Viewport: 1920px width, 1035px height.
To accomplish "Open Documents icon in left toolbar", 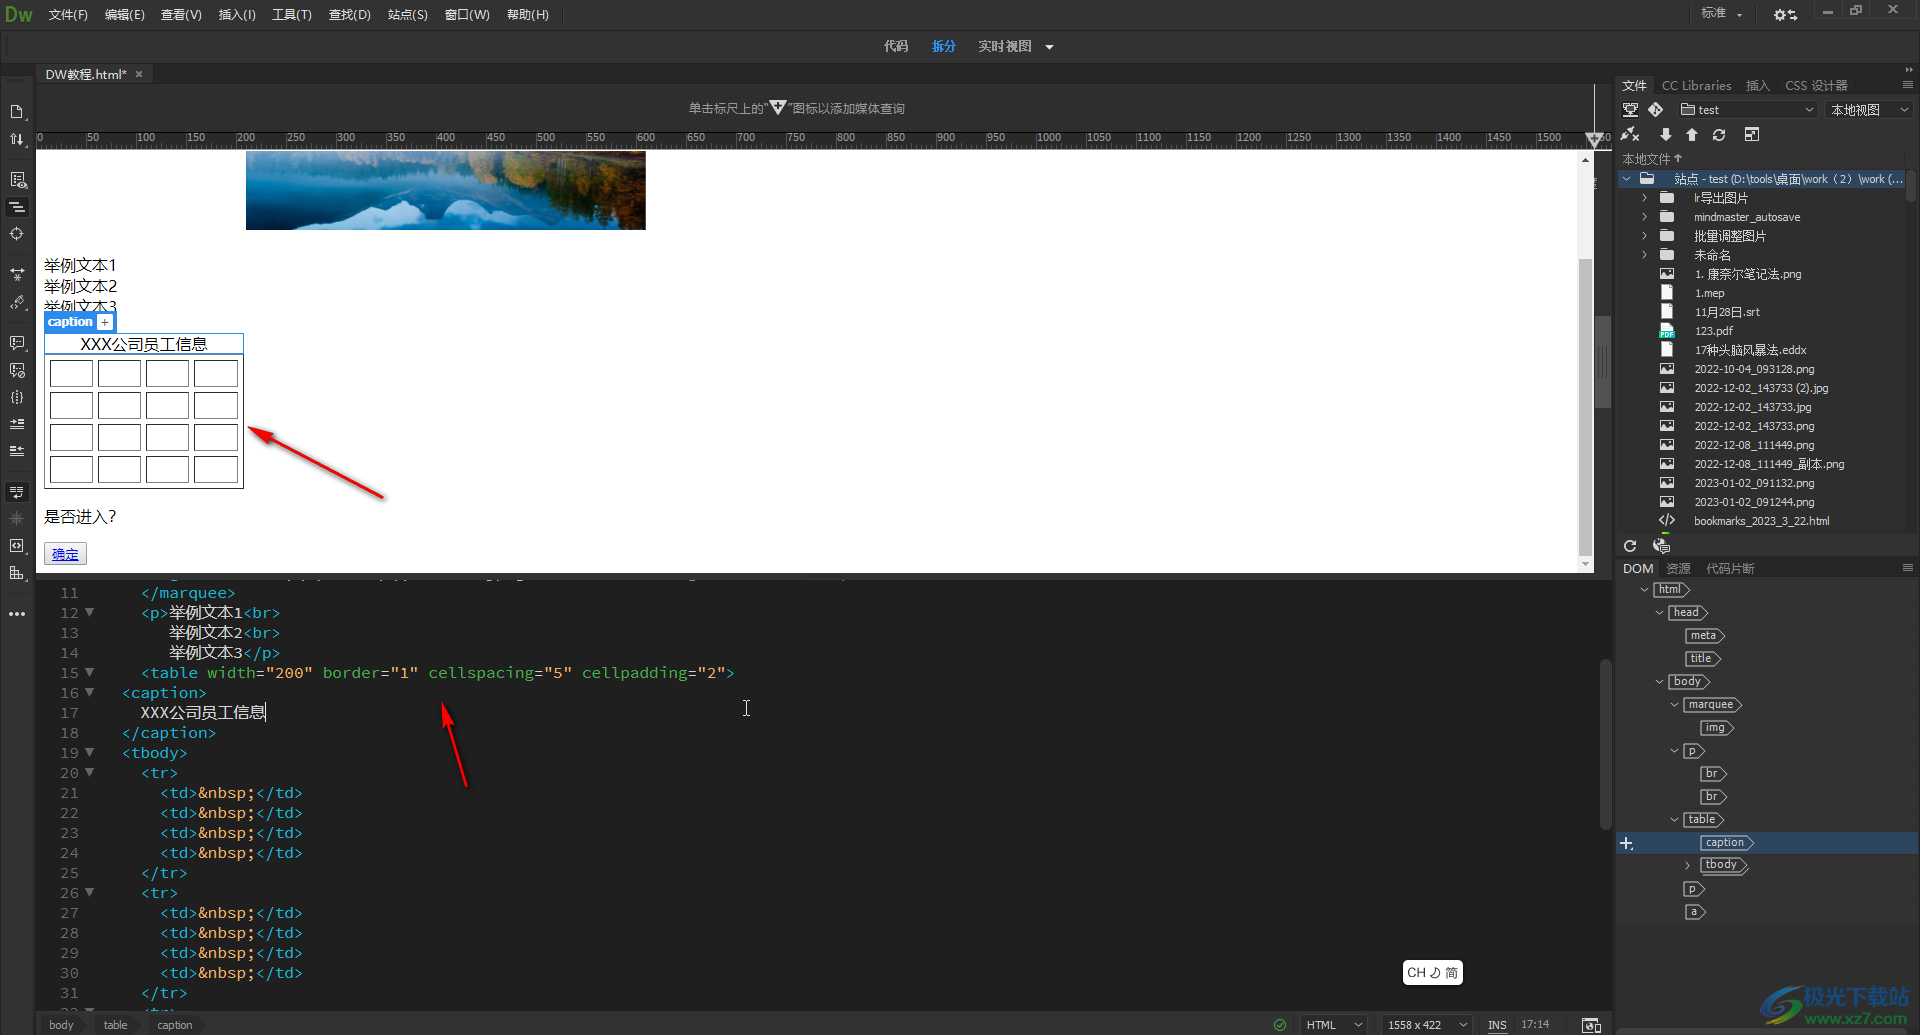I will pos(17,112).
